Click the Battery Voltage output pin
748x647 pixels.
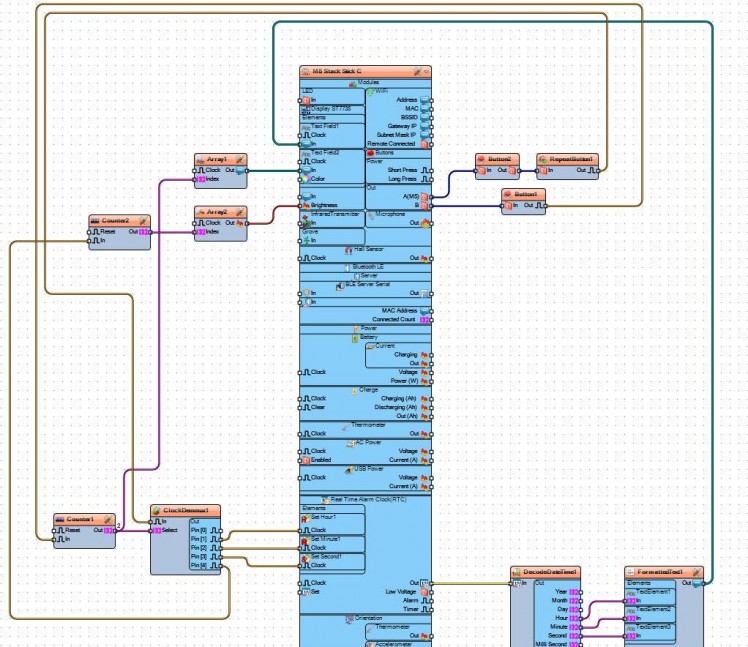[x=431, y=373]
